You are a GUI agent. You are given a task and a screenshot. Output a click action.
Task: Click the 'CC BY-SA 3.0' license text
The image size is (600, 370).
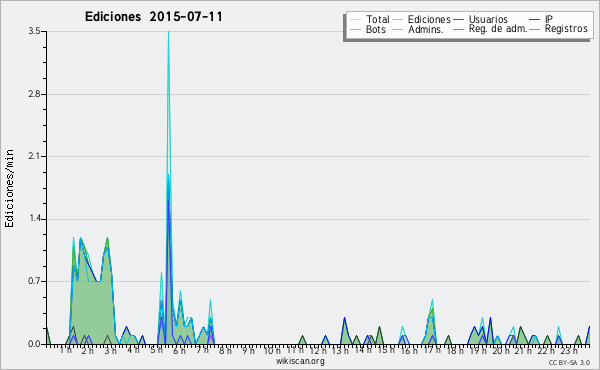[x=569, y=363]
